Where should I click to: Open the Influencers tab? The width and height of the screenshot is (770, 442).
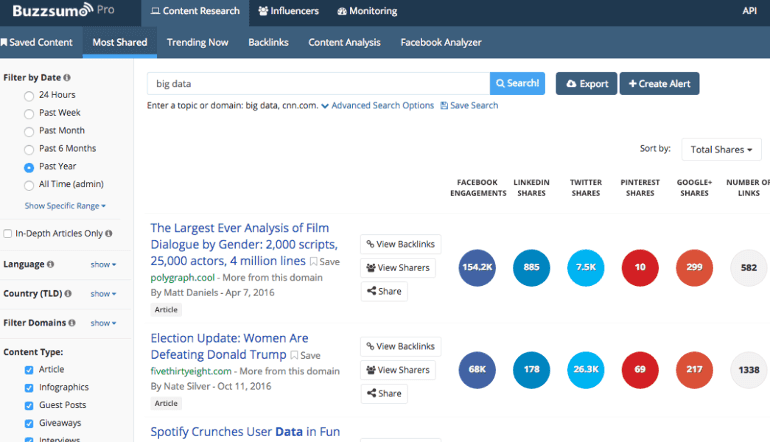pos(289,11)
